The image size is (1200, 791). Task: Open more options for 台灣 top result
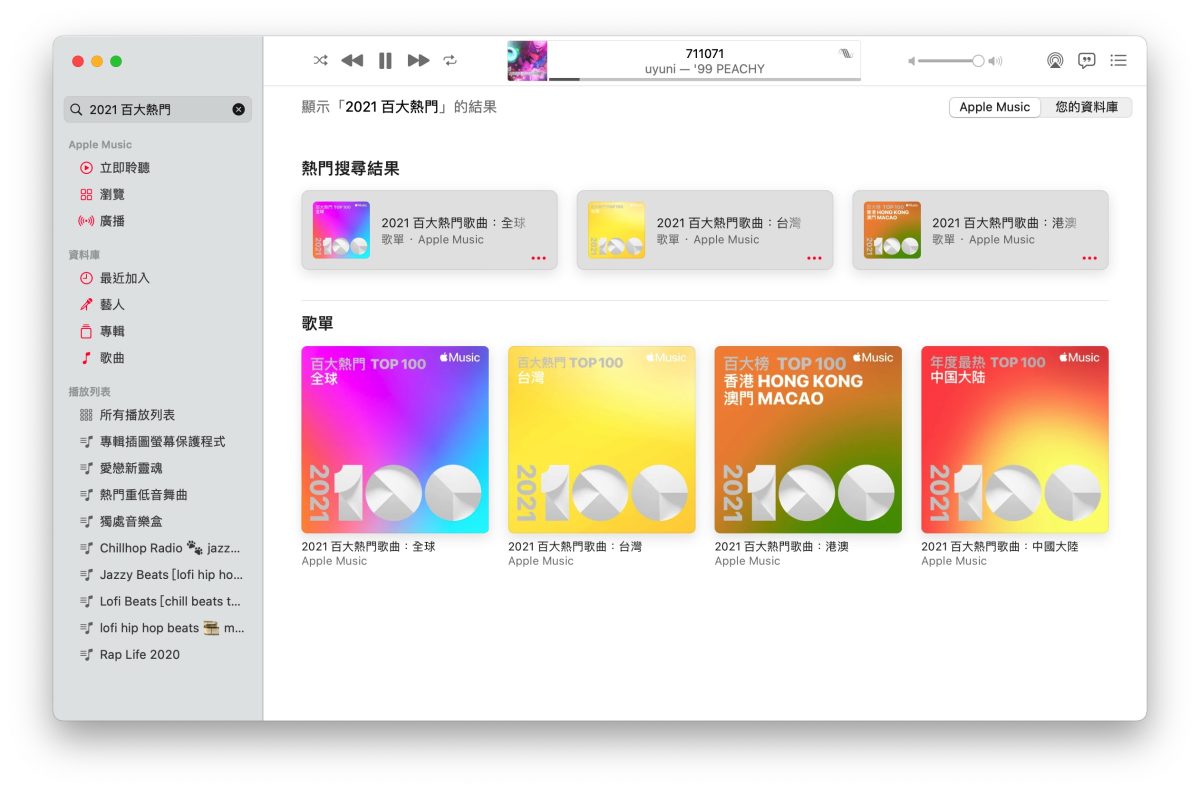[x=814, y=258]
